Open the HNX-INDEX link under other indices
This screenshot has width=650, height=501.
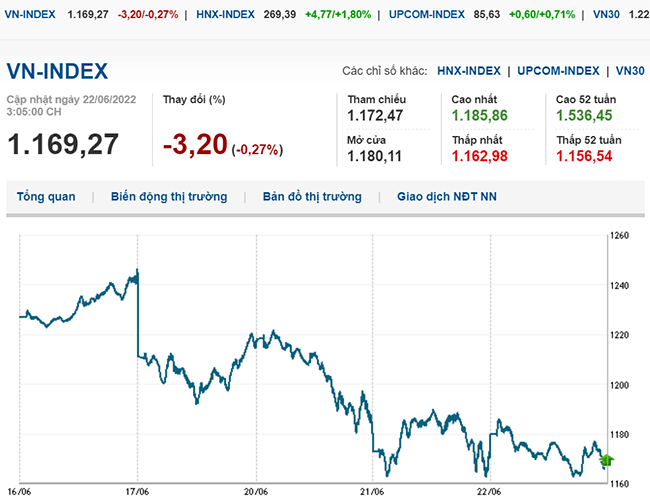click(469, 71)
